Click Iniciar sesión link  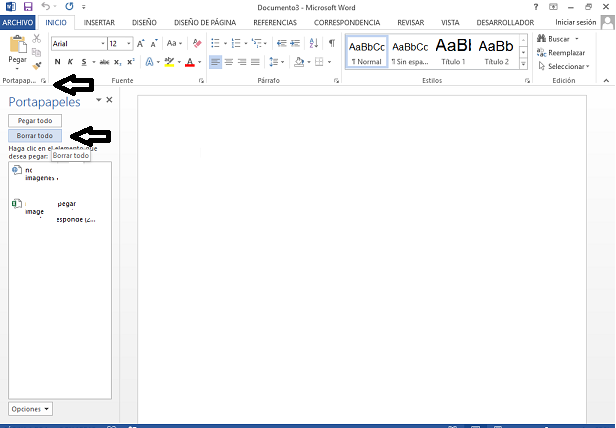[x=576, y=22]
